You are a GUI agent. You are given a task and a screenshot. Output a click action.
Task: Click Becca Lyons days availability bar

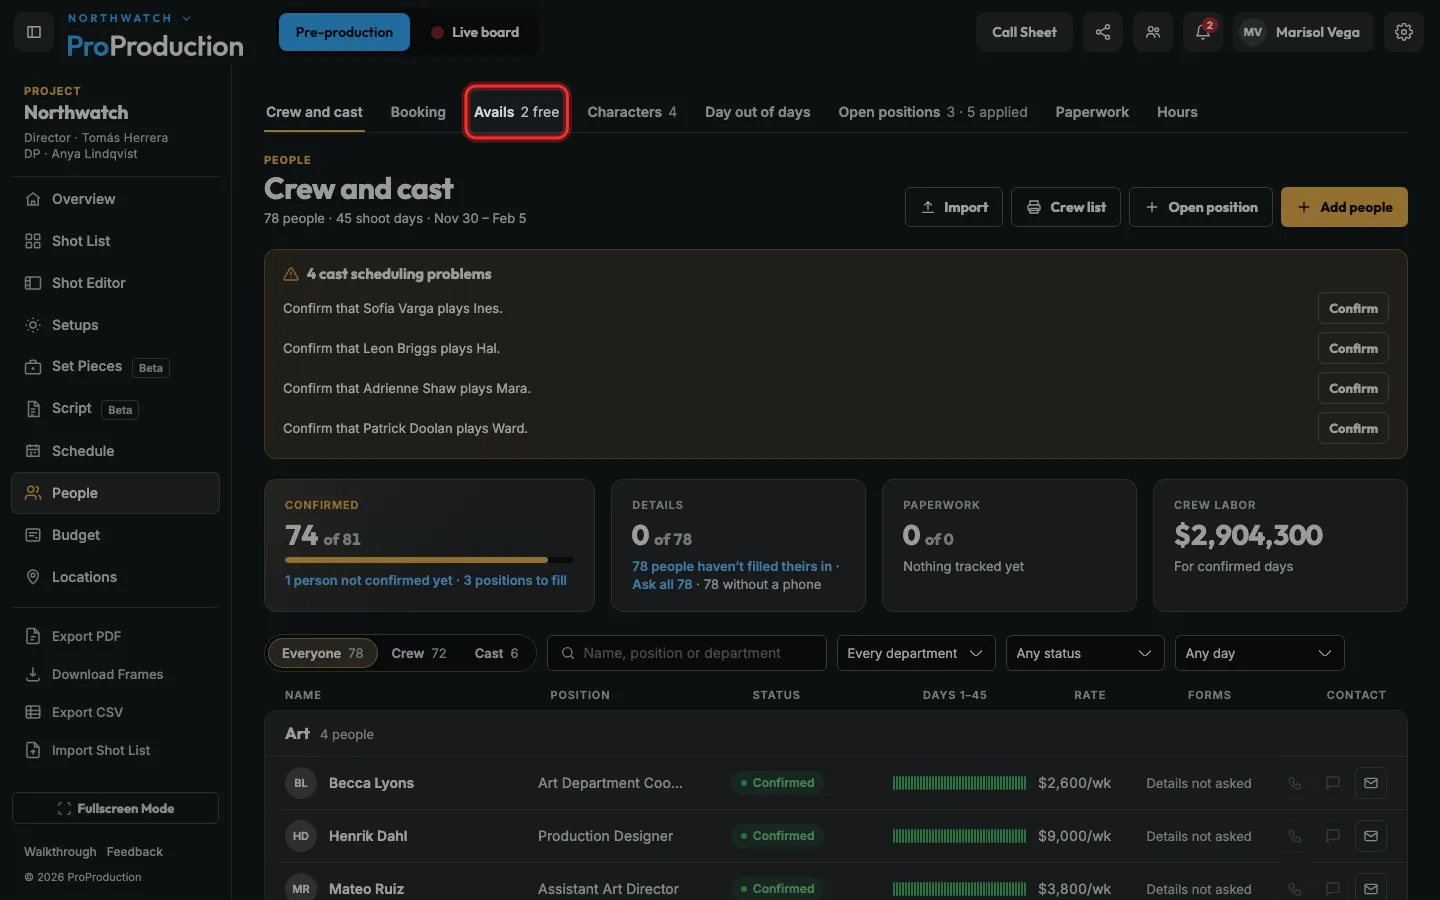click(x=959, y=783)
